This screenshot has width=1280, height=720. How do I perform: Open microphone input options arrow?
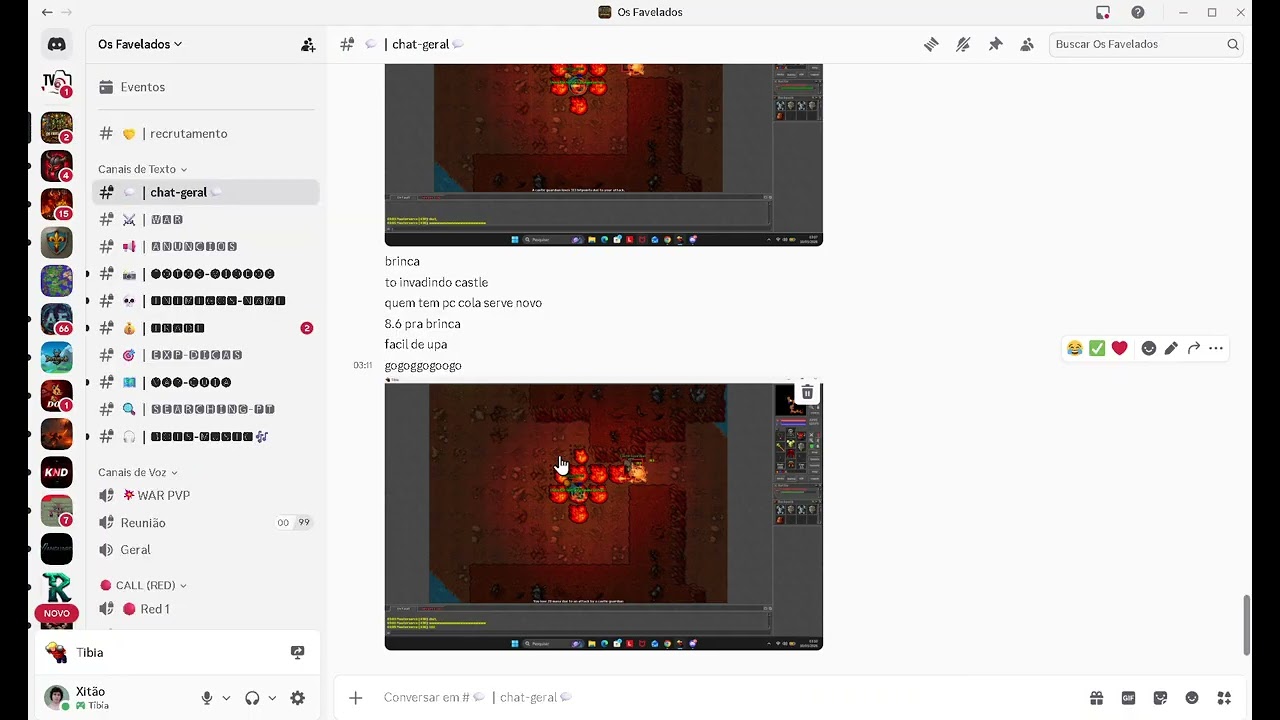226,698
